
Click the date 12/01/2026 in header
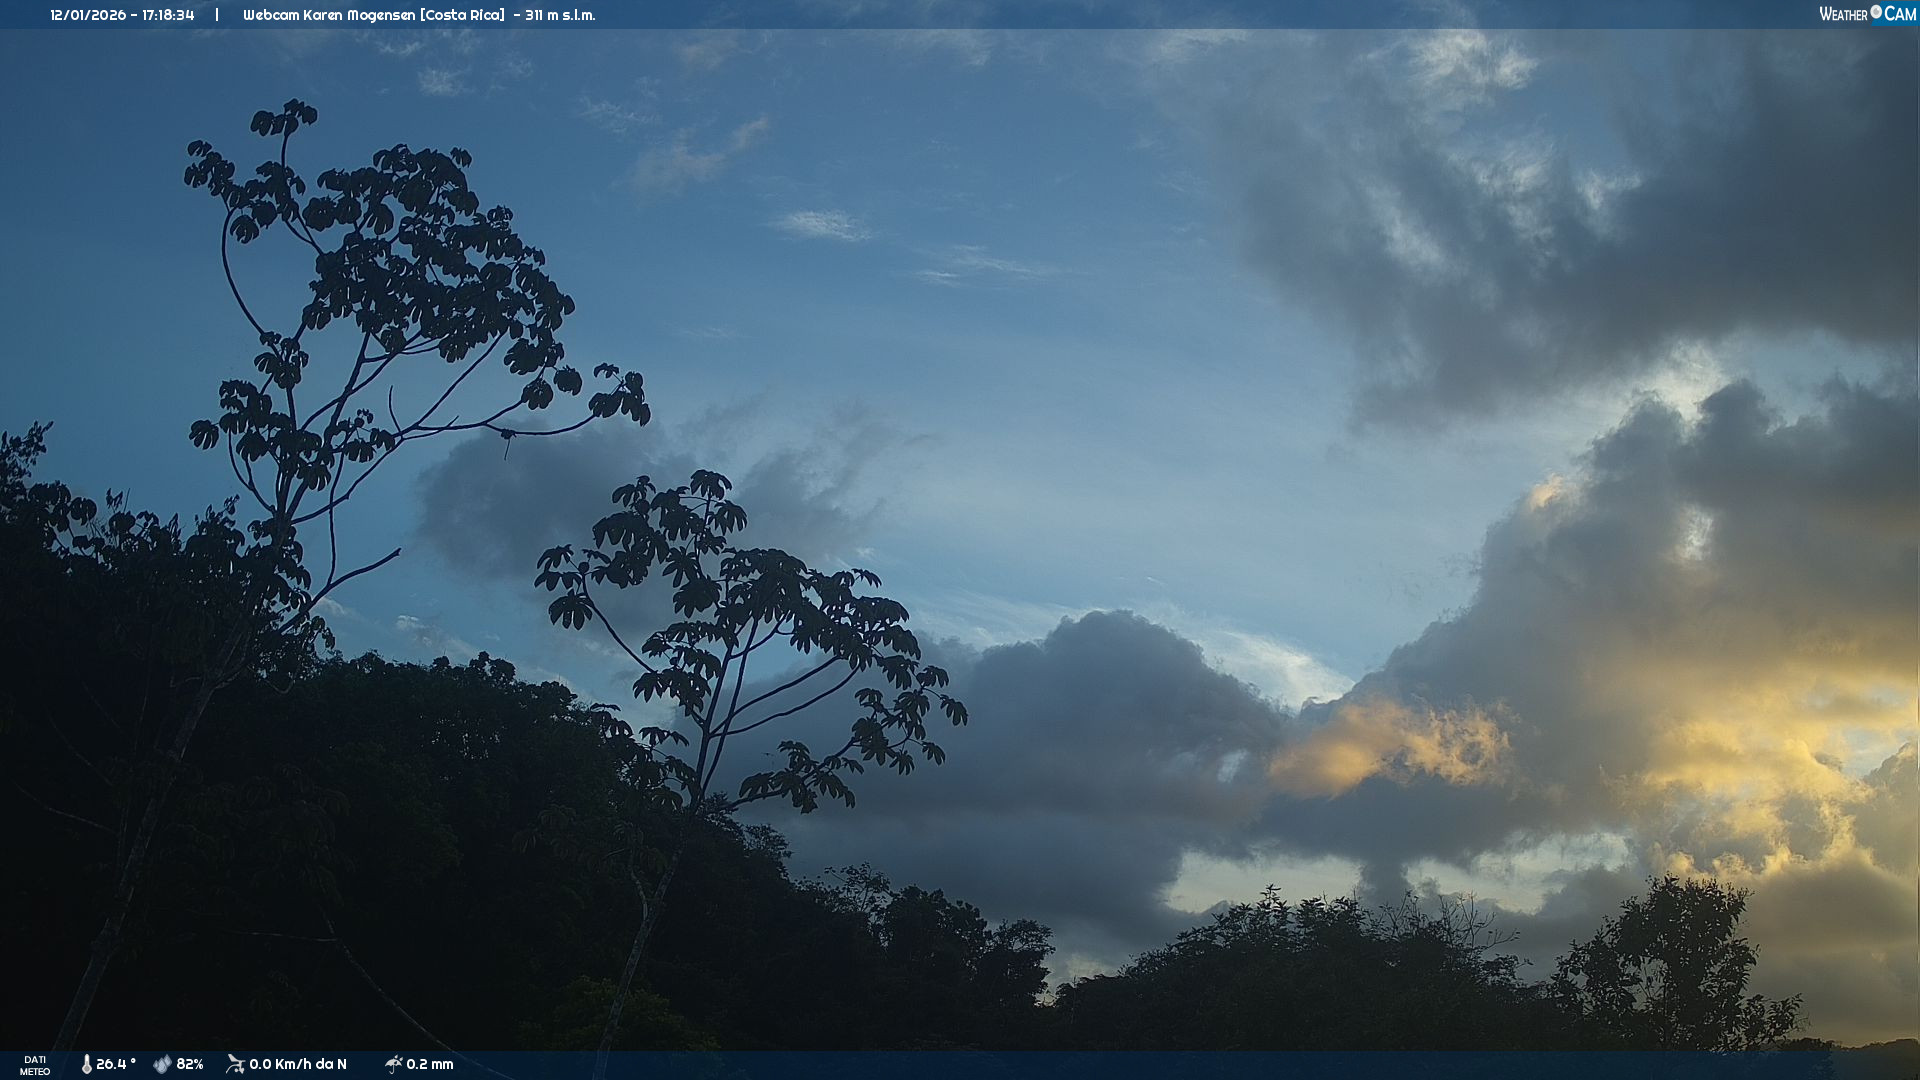[88, 15]
